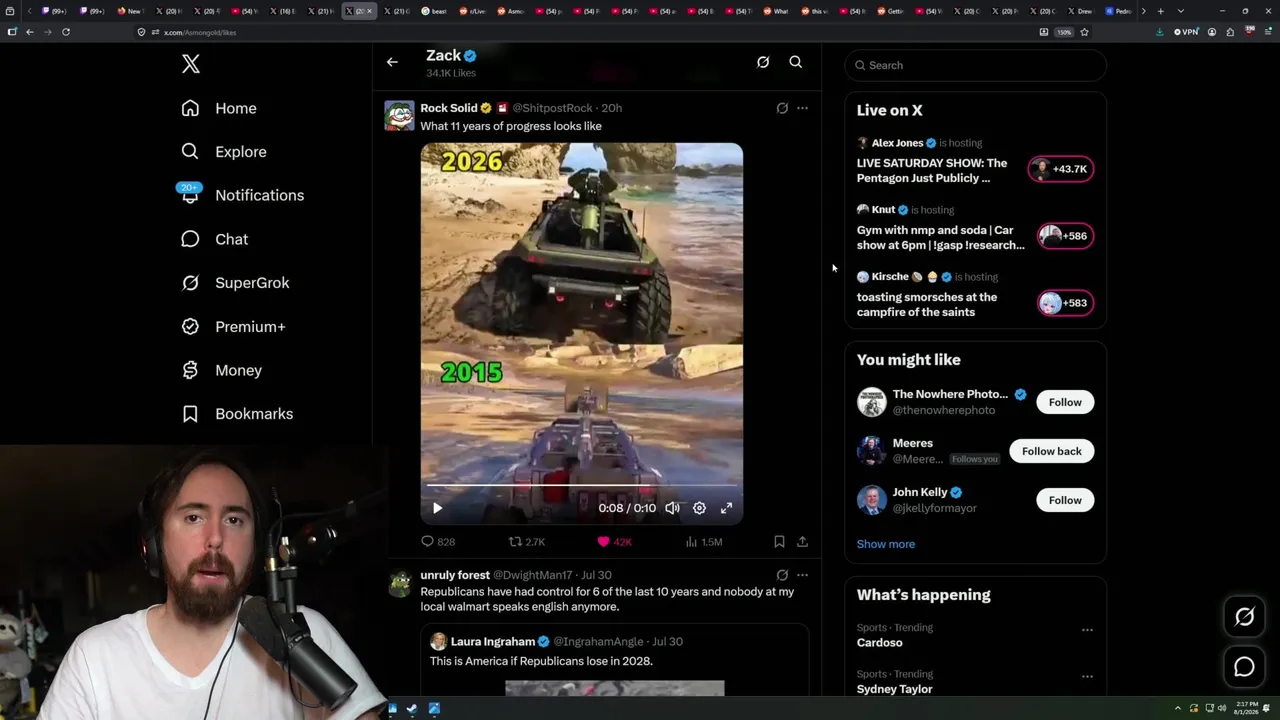Open the Steam icon in the taskbar
Image resolution: width=1280 pixels, height=720 pixels.
(x=413, y=709)
